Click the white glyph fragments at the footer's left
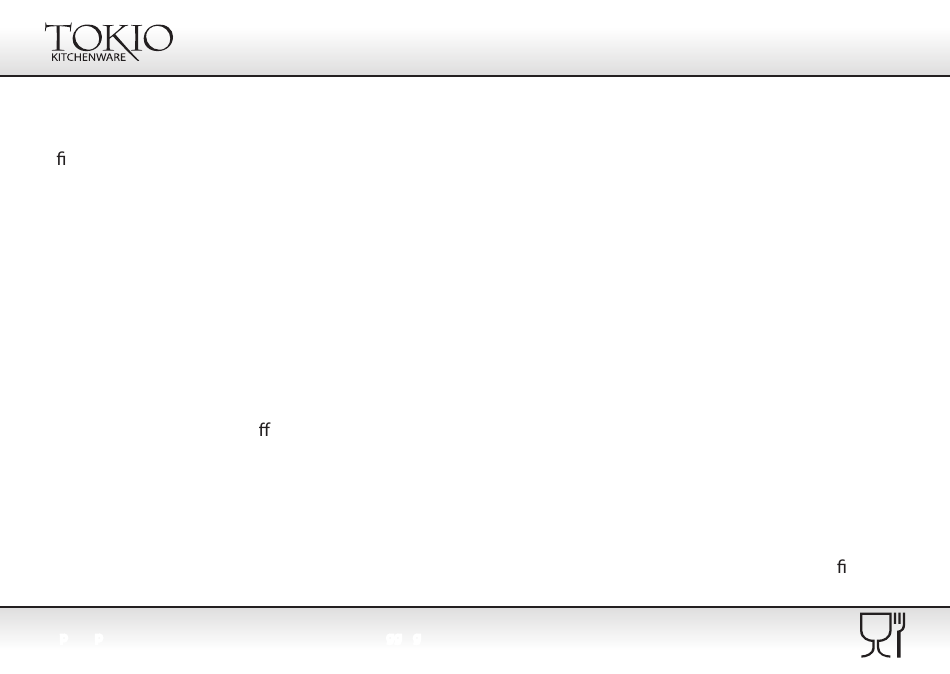The image size is (950, 674). (82, 639)
